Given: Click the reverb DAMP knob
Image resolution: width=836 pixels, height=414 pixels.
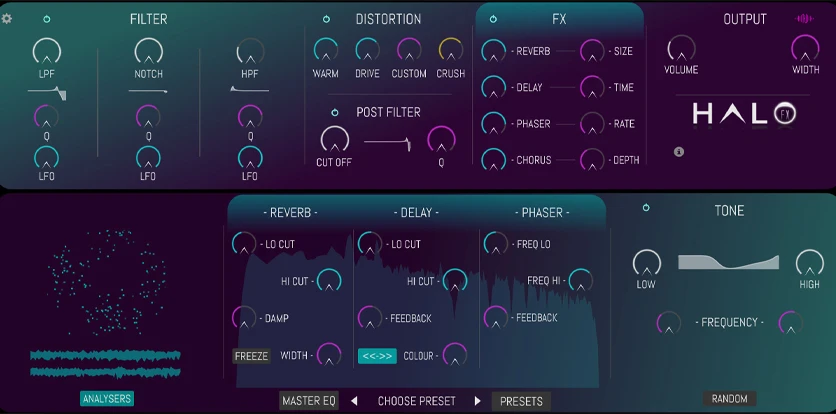Looking at the screenshot, I should (x=244, y=319).
